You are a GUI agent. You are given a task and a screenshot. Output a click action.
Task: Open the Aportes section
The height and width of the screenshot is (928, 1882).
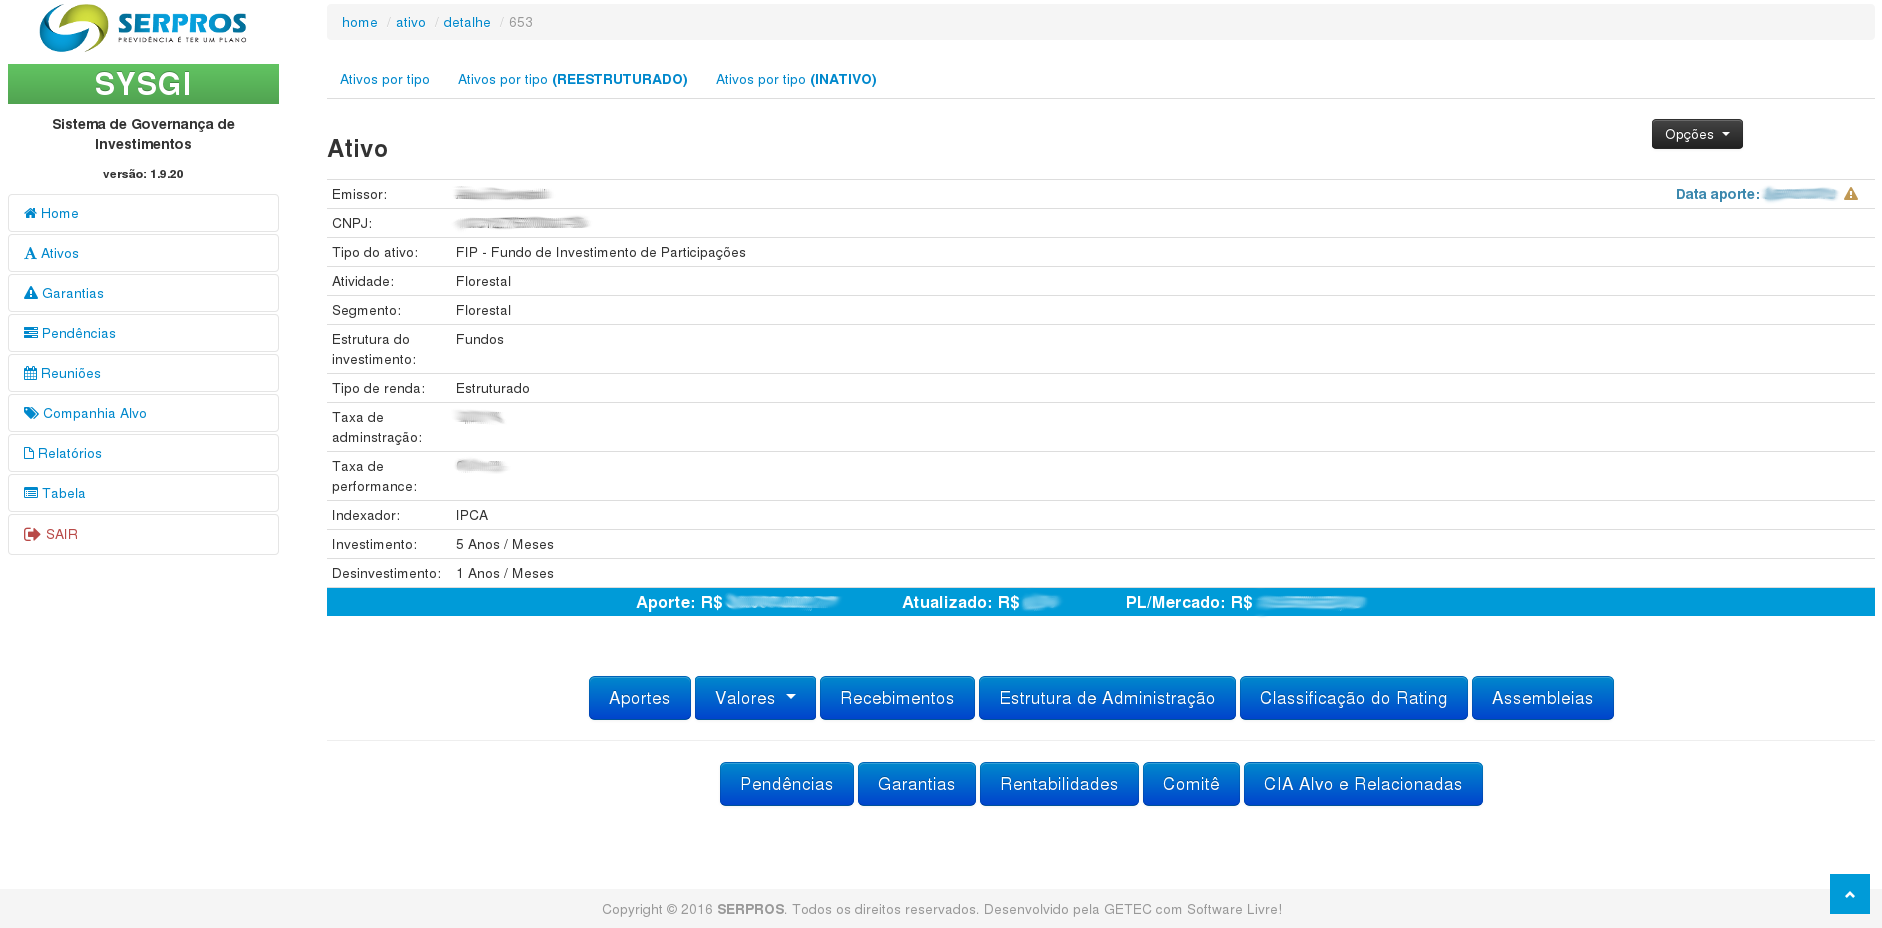coord(639,698)
